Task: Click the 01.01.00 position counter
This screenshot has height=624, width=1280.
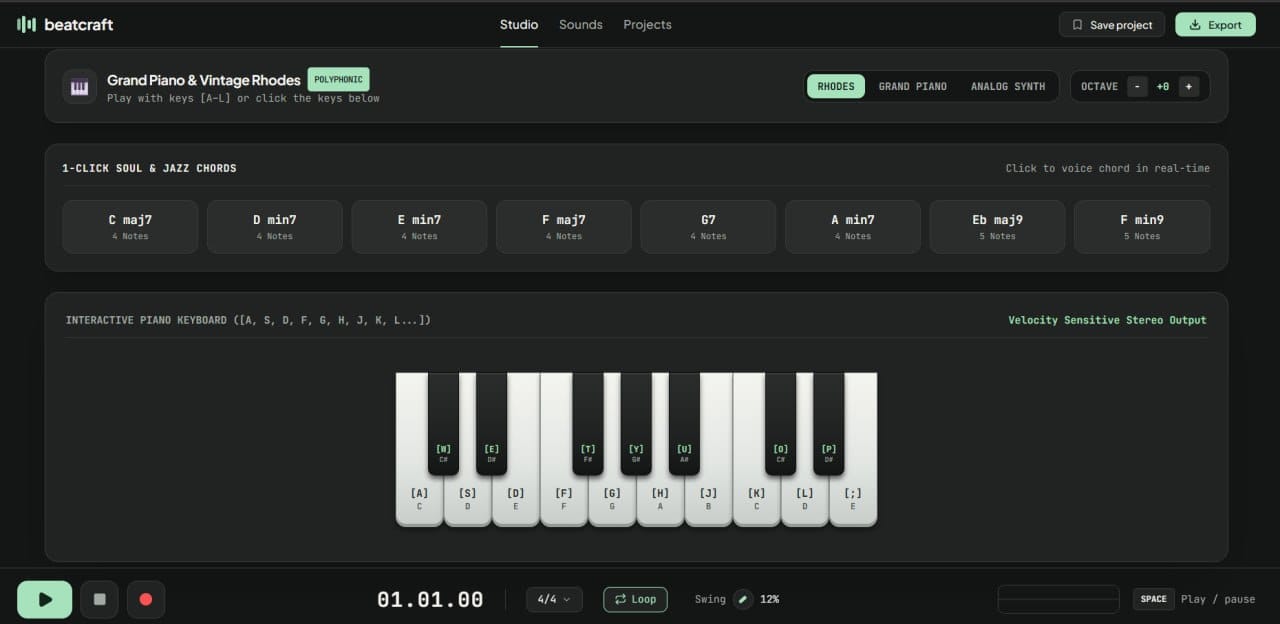Action: (430, 599)
